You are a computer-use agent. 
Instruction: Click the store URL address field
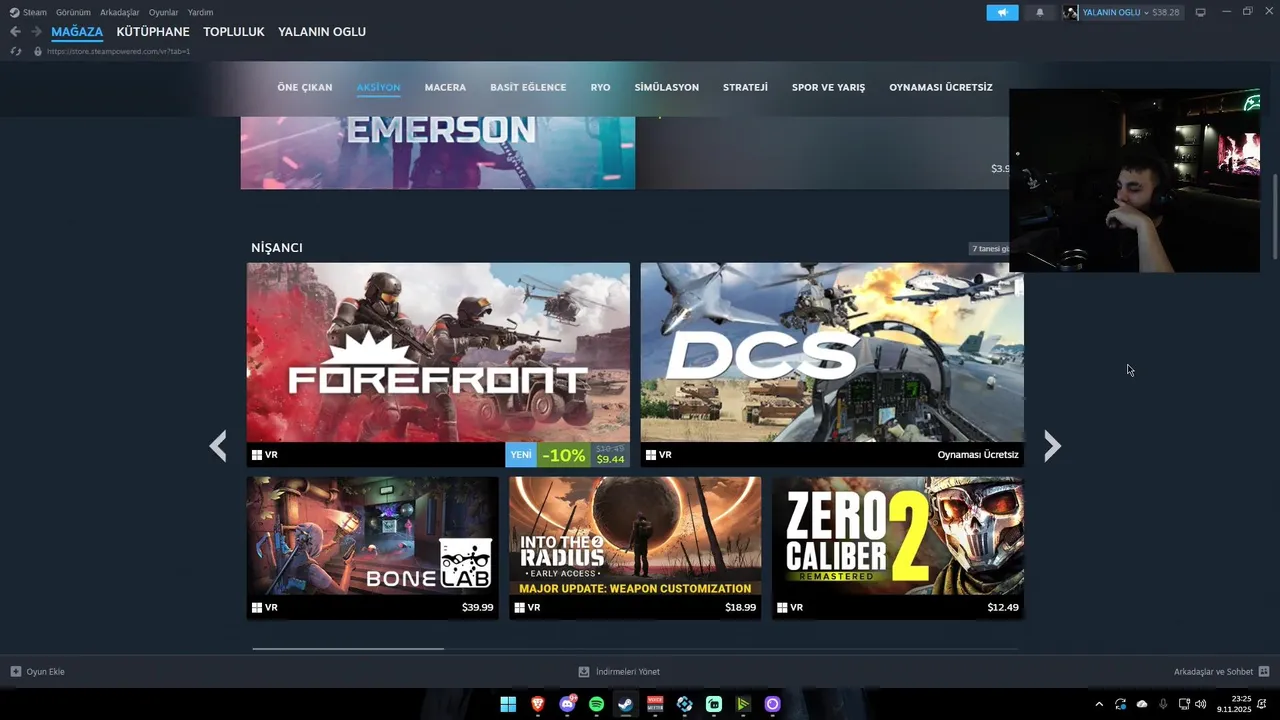point(118,51)
